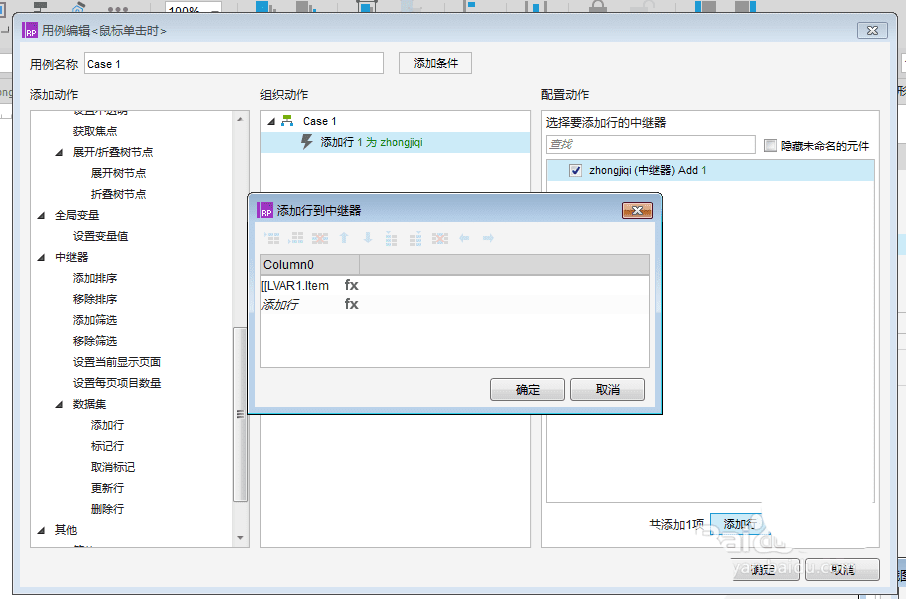Click the move row up arrow icon
Screen dimensions: 906x599
click(344, 238)
